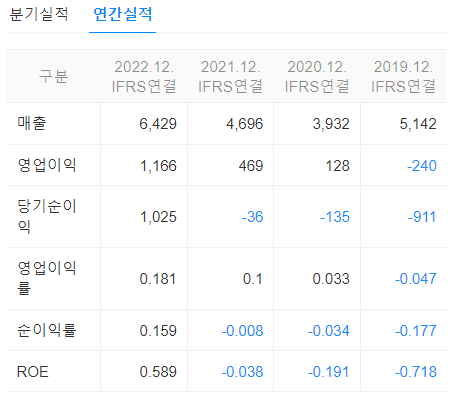Click the -0.047 operating margin value

[x=416, y=279]
